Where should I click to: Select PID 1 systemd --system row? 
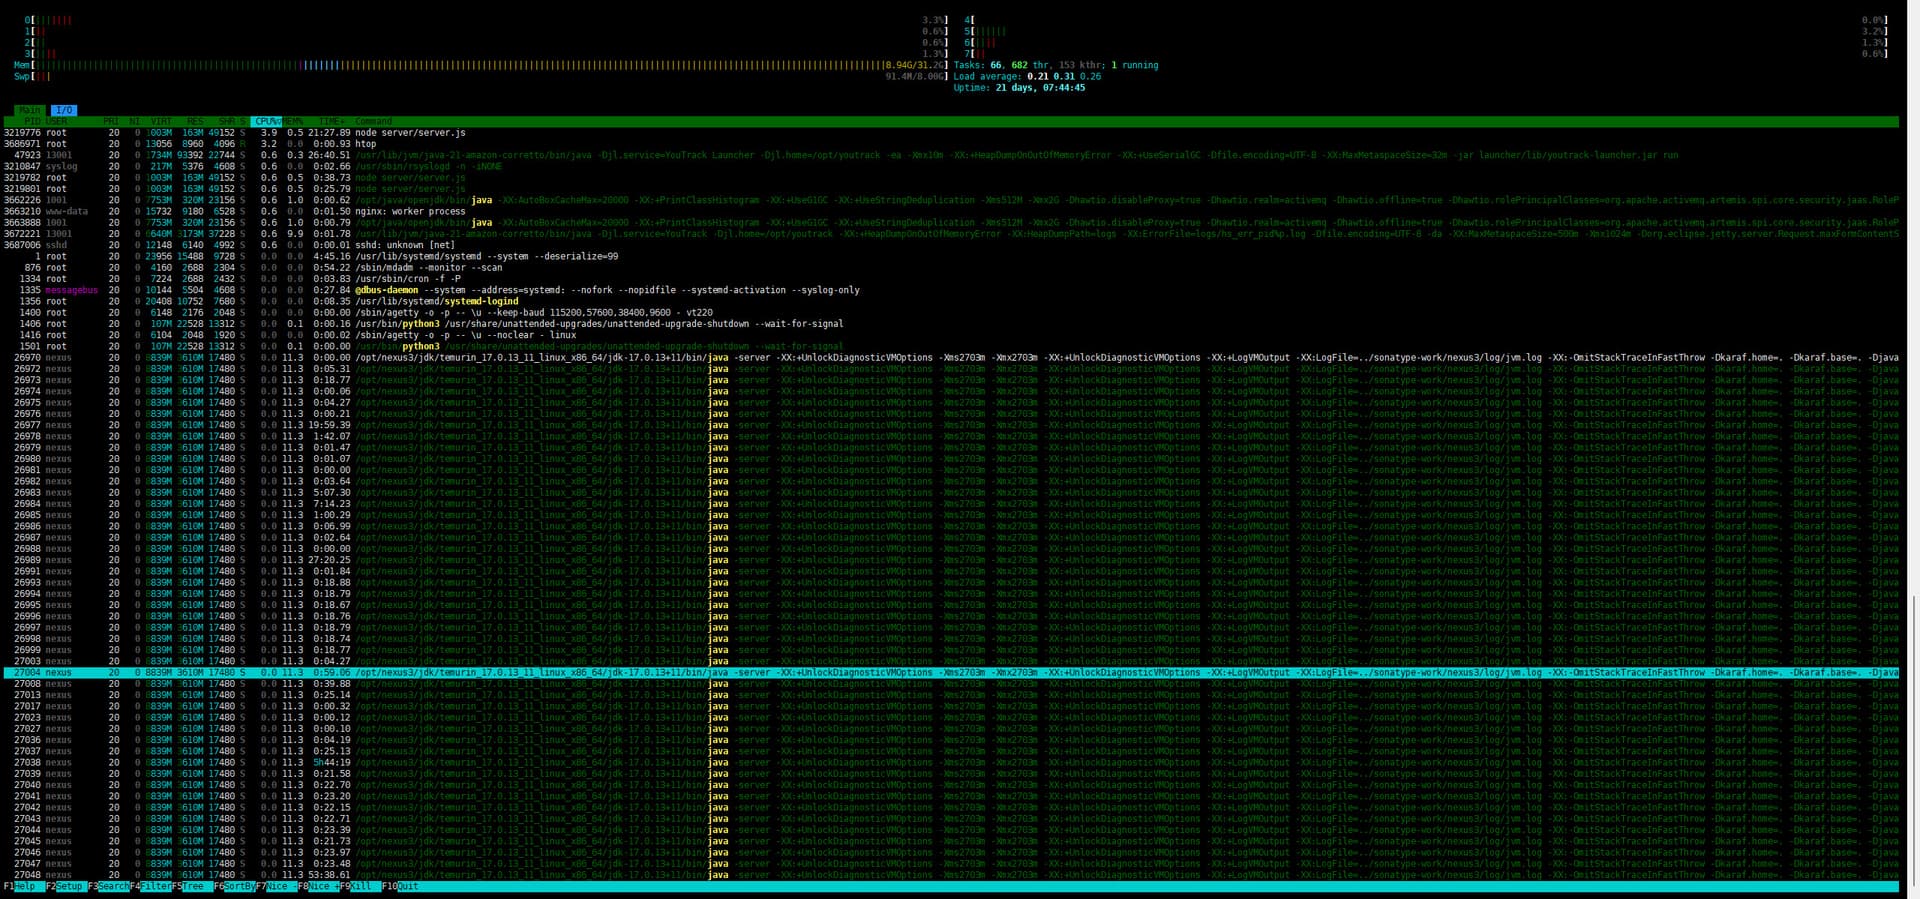950,256
